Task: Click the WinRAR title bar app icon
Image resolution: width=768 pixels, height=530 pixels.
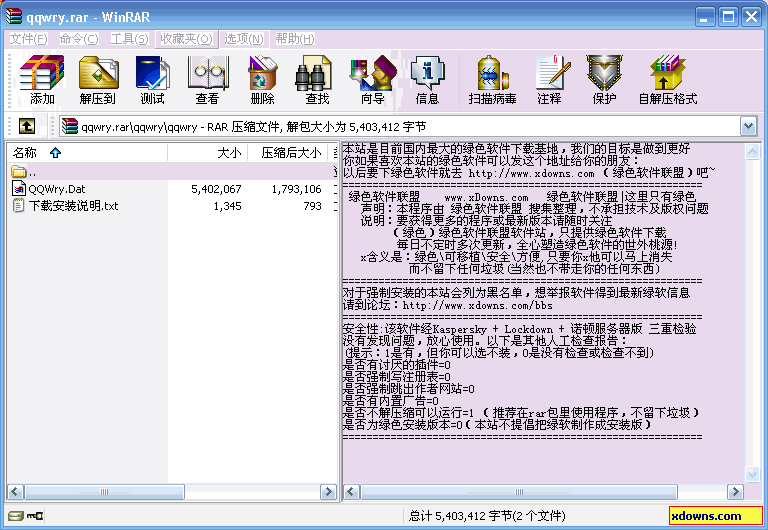Action: [x=14, y=16]
